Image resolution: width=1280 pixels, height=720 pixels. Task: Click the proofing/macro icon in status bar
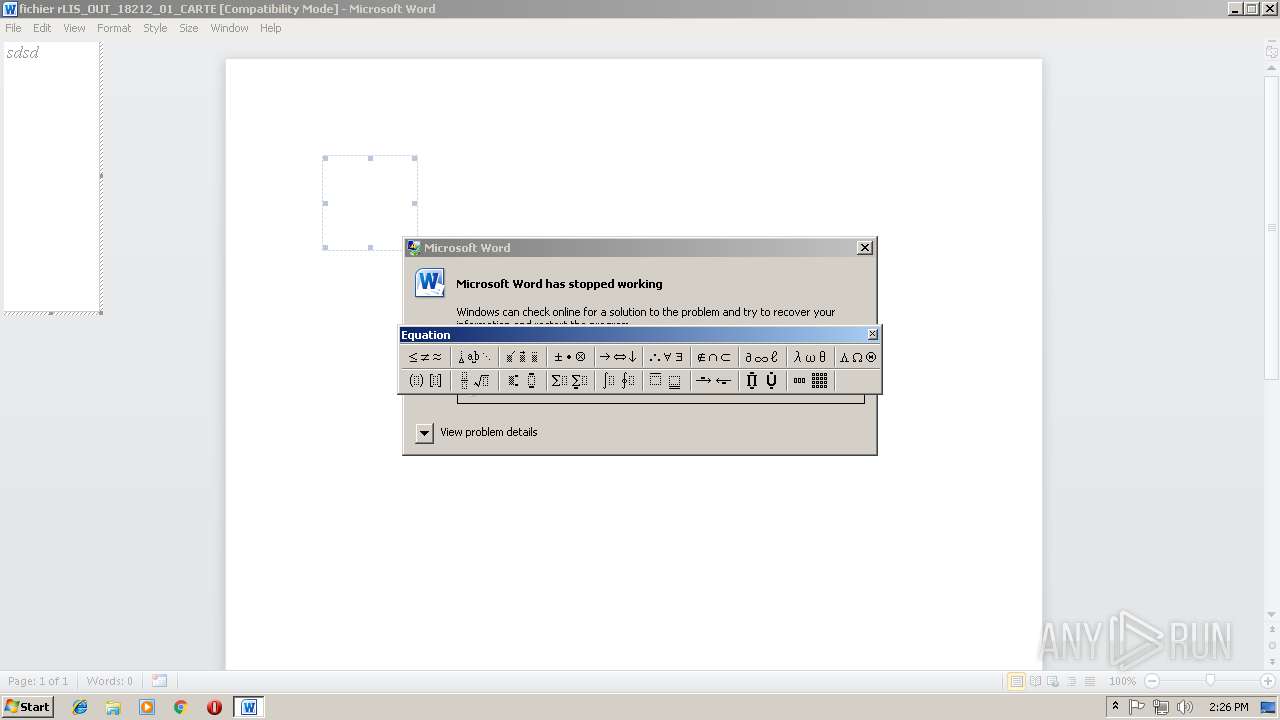[159, 681]
